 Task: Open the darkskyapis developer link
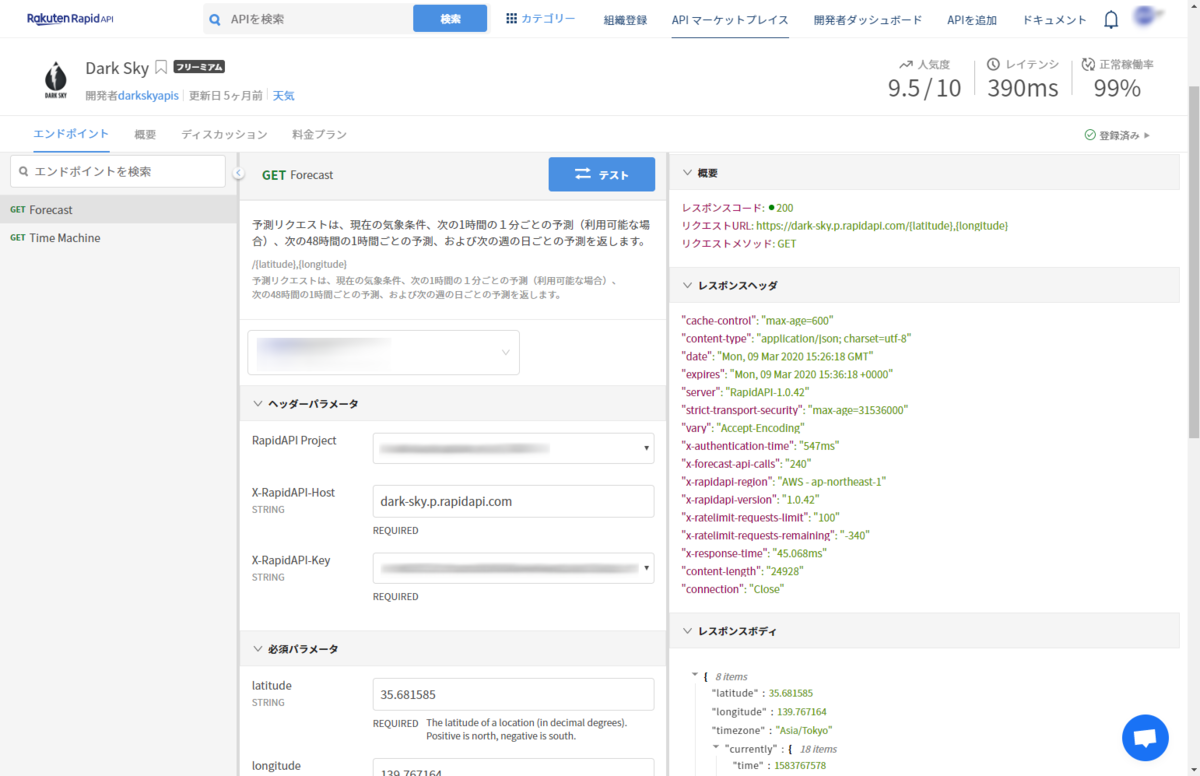[148, 96]
